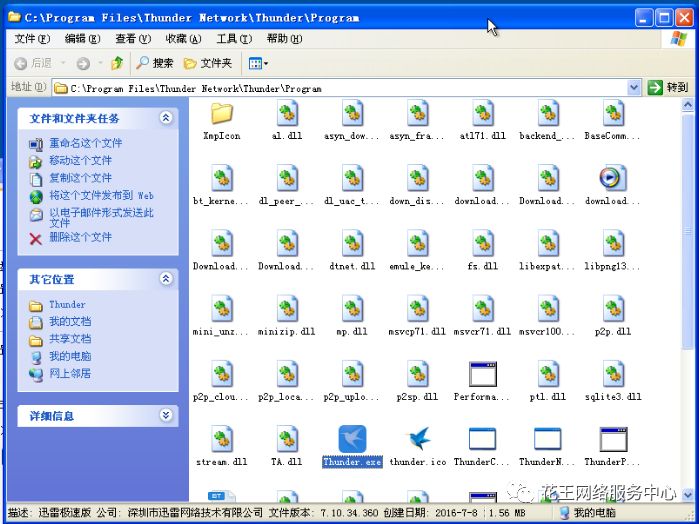Expand the 详细信息 panel

click(166, 415)
